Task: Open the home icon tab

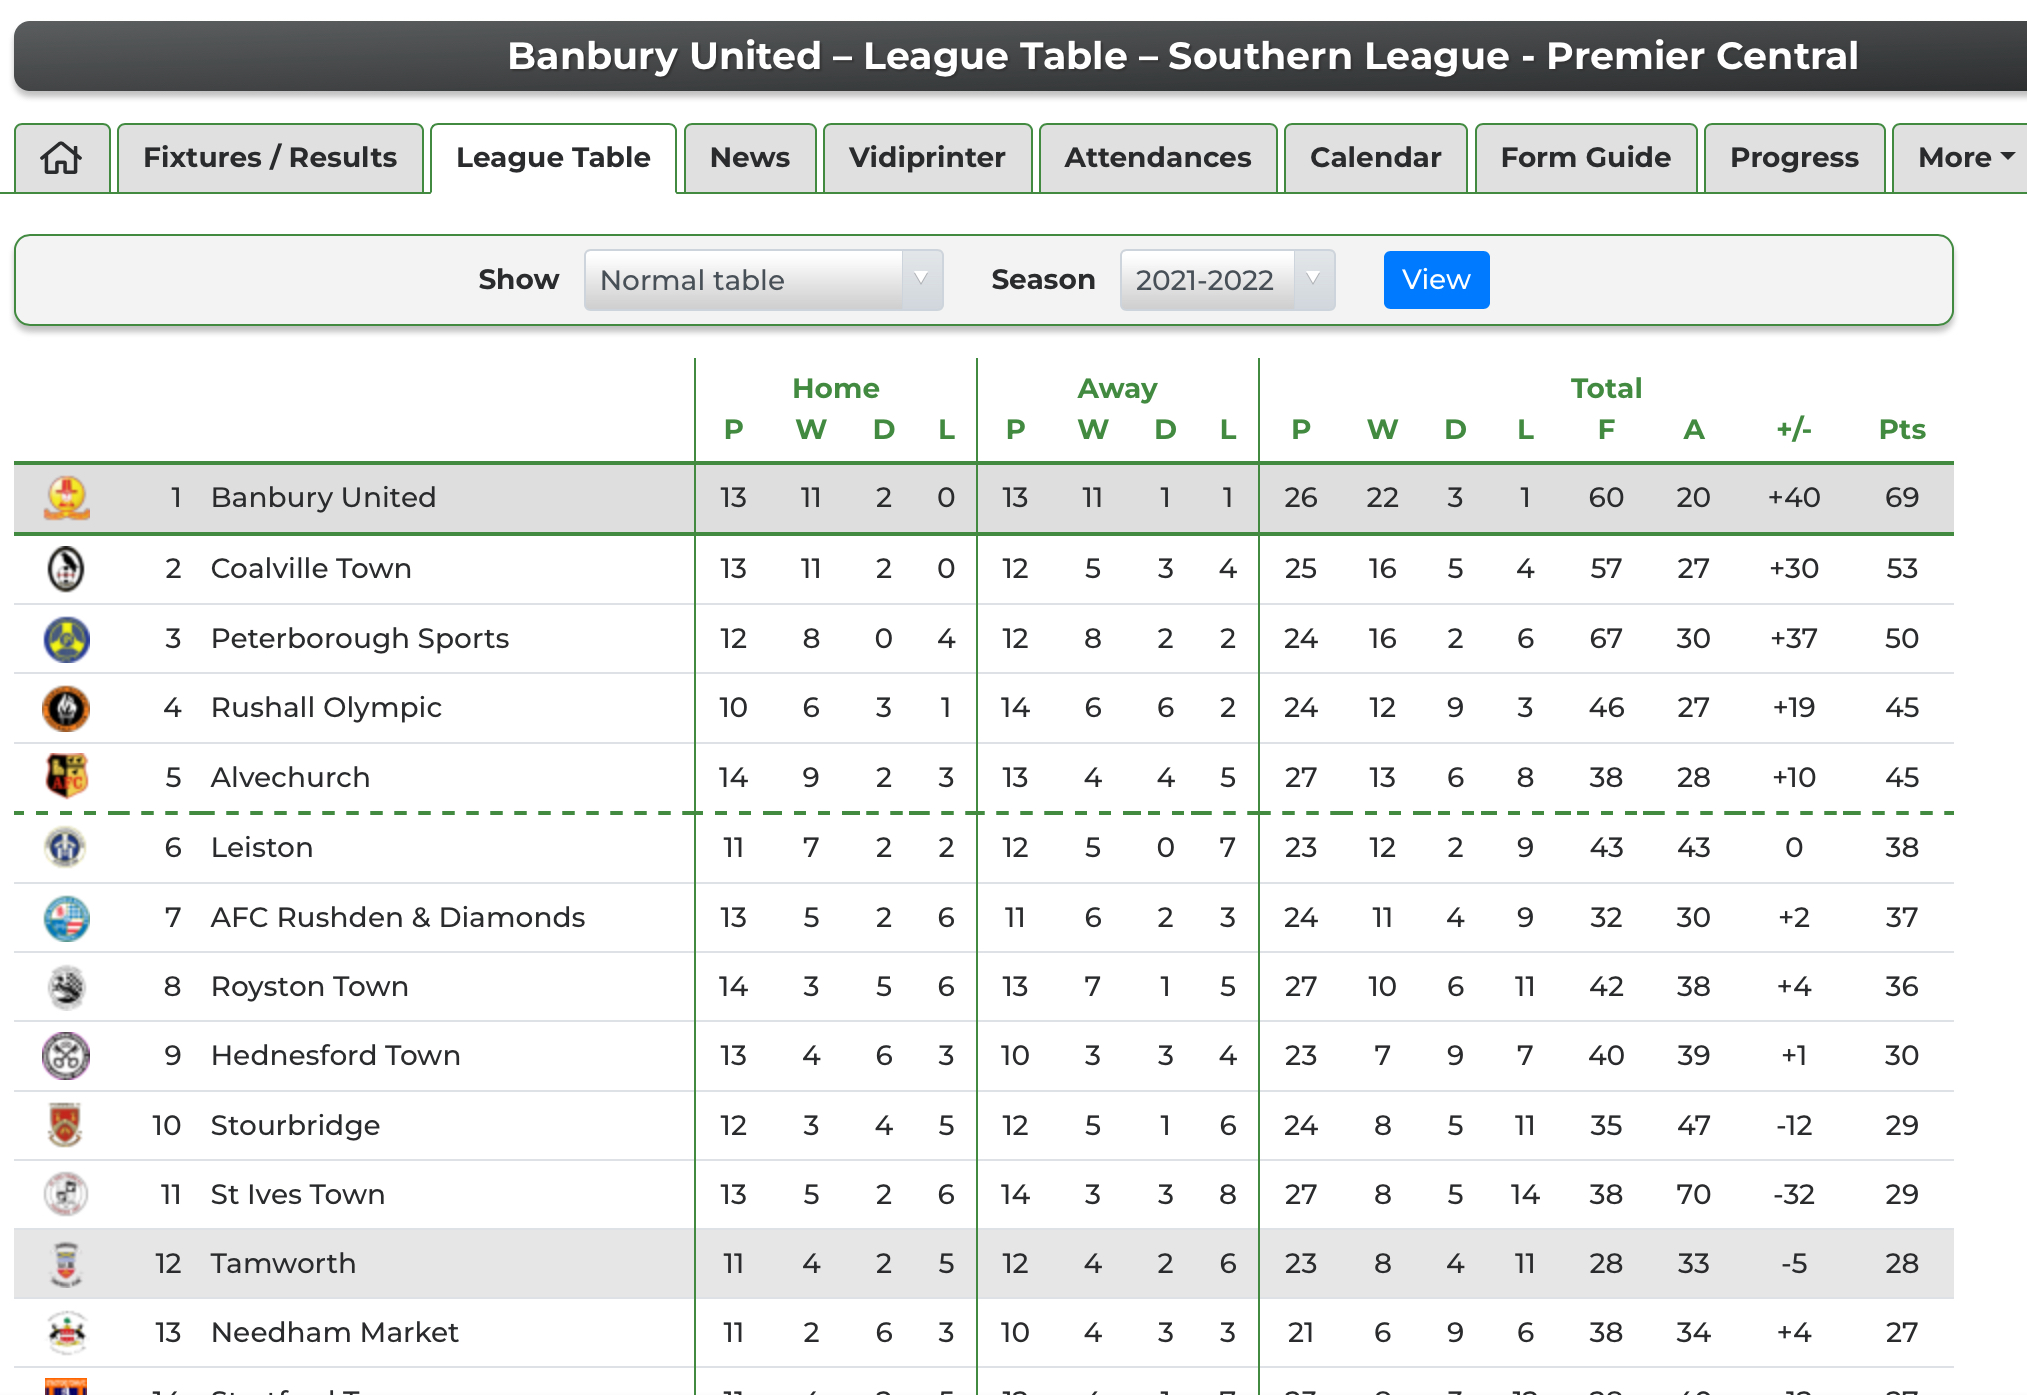Action: pos(62,158)
